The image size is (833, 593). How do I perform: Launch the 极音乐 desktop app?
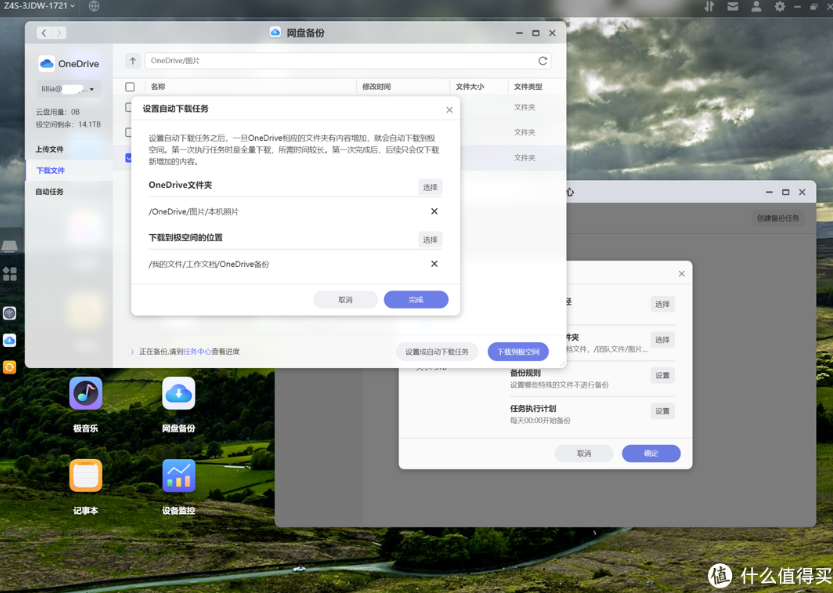coord(86,393)
